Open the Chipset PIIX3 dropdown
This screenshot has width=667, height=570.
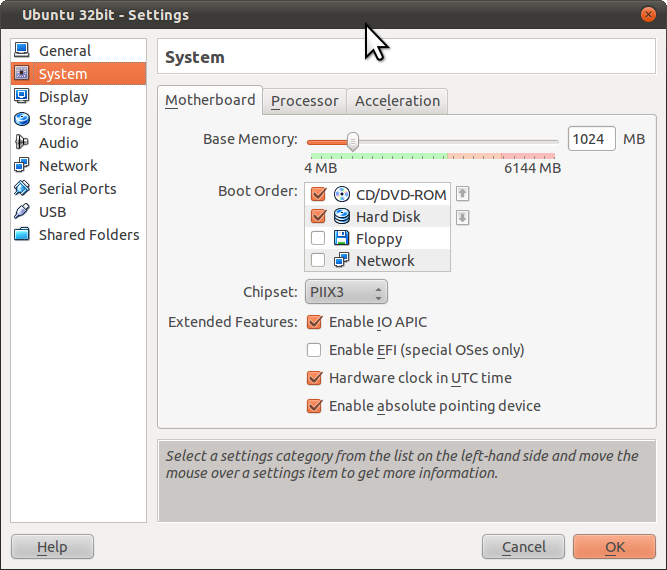pyautogui.click(x=346, y=292)
